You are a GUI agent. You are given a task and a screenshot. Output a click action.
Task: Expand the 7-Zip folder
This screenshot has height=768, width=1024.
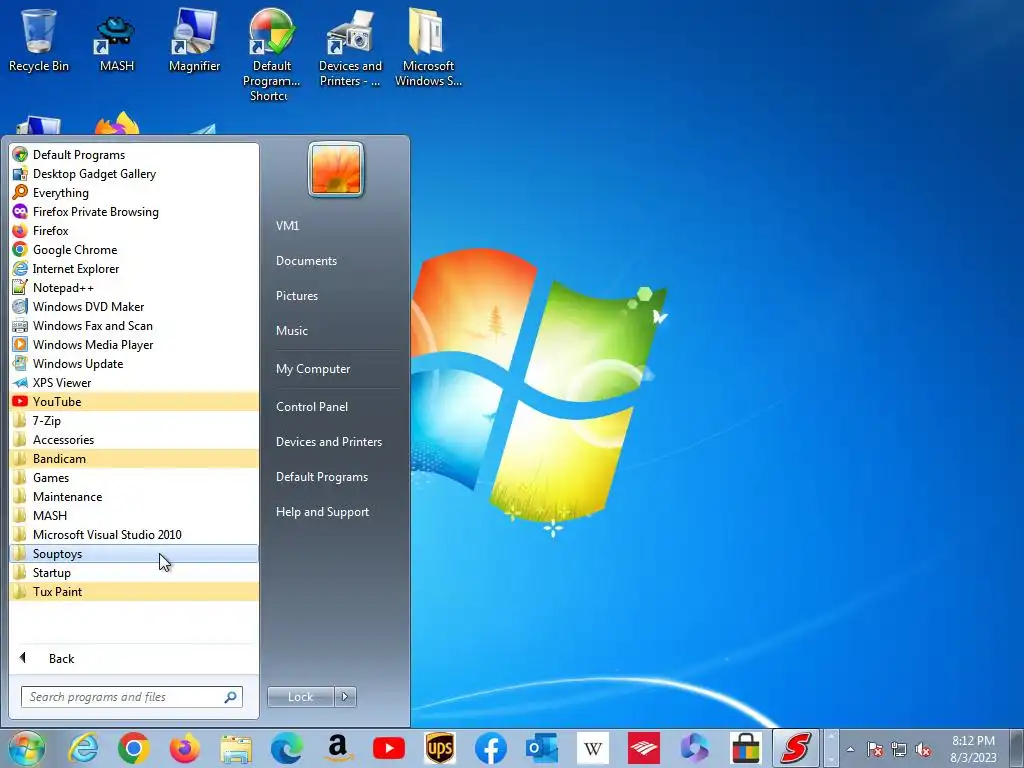tap(134, 421)
